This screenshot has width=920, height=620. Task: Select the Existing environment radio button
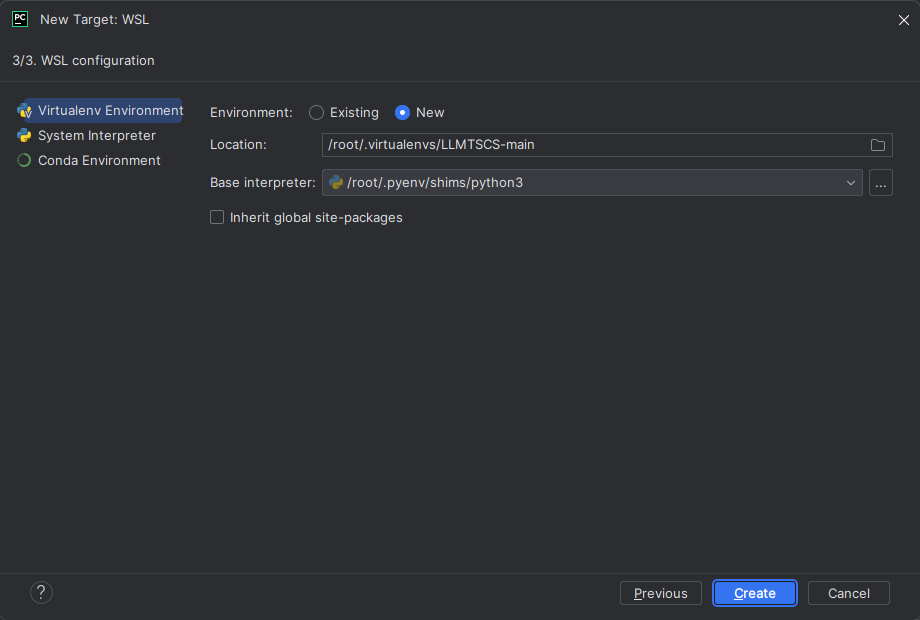[x=317, y=113]
